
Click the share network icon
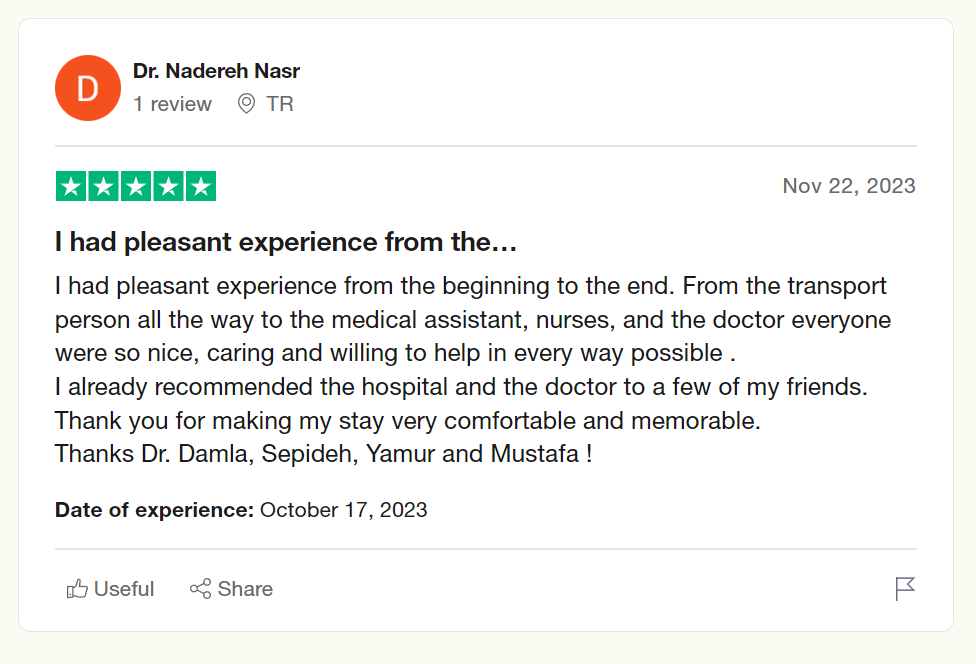200,589
